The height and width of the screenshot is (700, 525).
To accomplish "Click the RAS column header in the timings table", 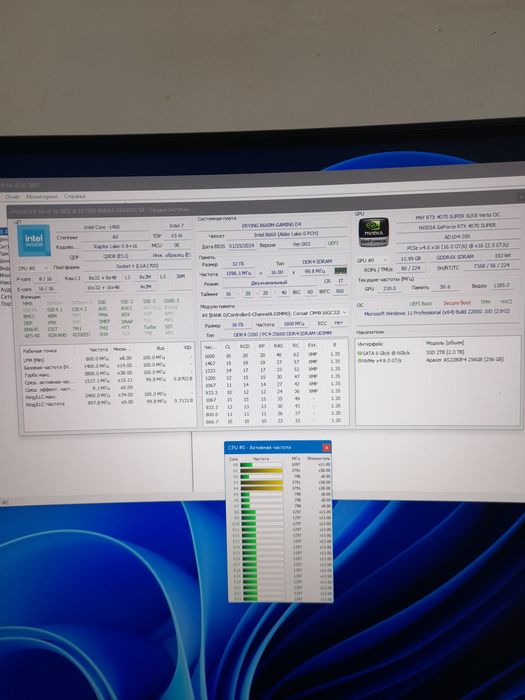I will point(279,346).
